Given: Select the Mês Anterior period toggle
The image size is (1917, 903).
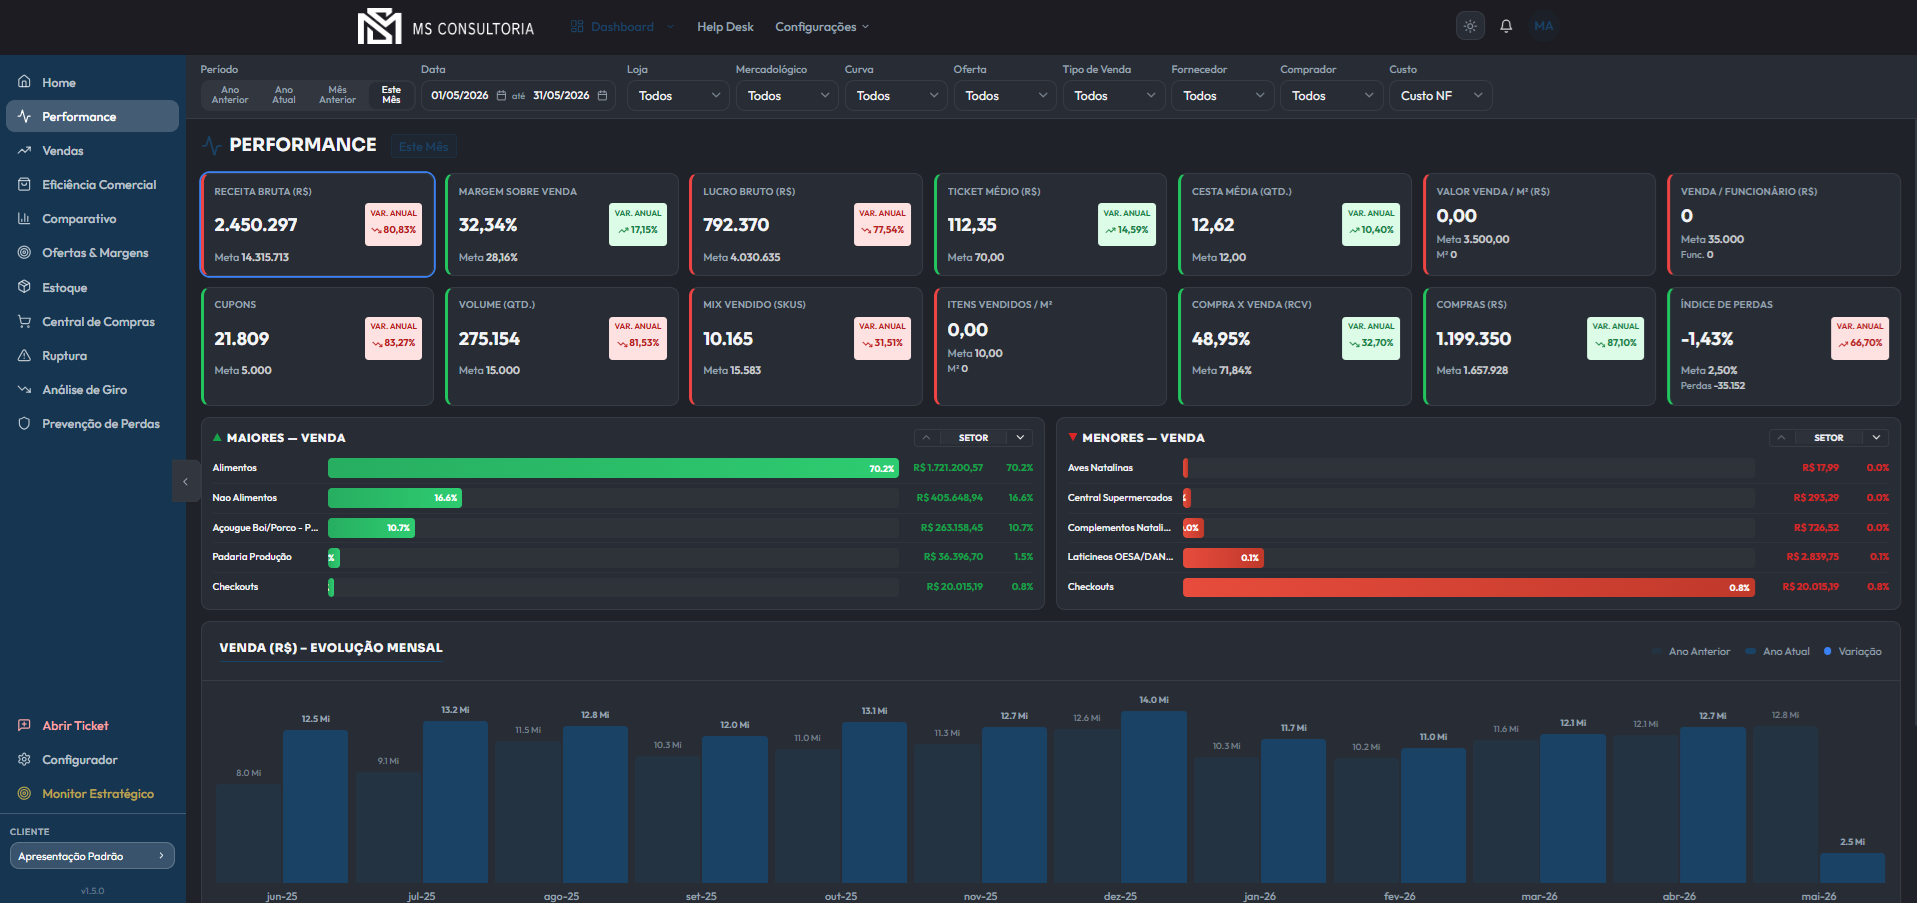Looking at the screenshot, I should point(337,95).
